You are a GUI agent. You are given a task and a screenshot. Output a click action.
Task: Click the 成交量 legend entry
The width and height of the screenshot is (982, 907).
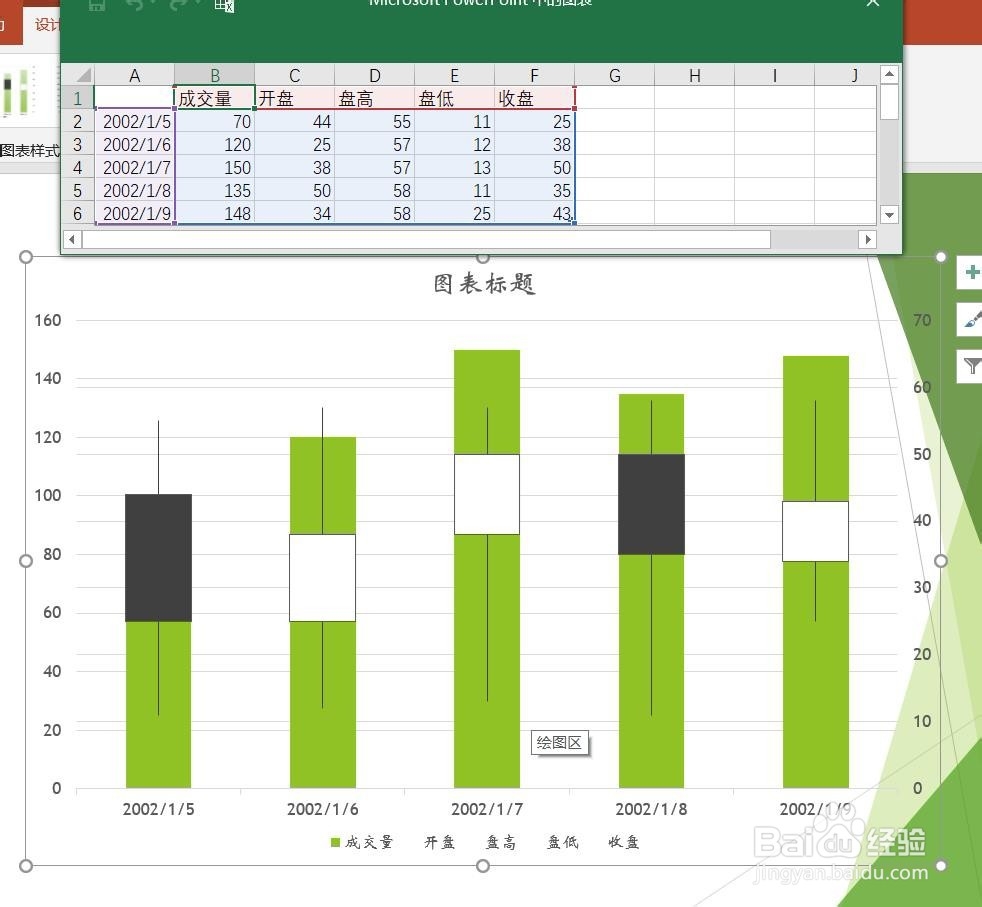[362, 842]
